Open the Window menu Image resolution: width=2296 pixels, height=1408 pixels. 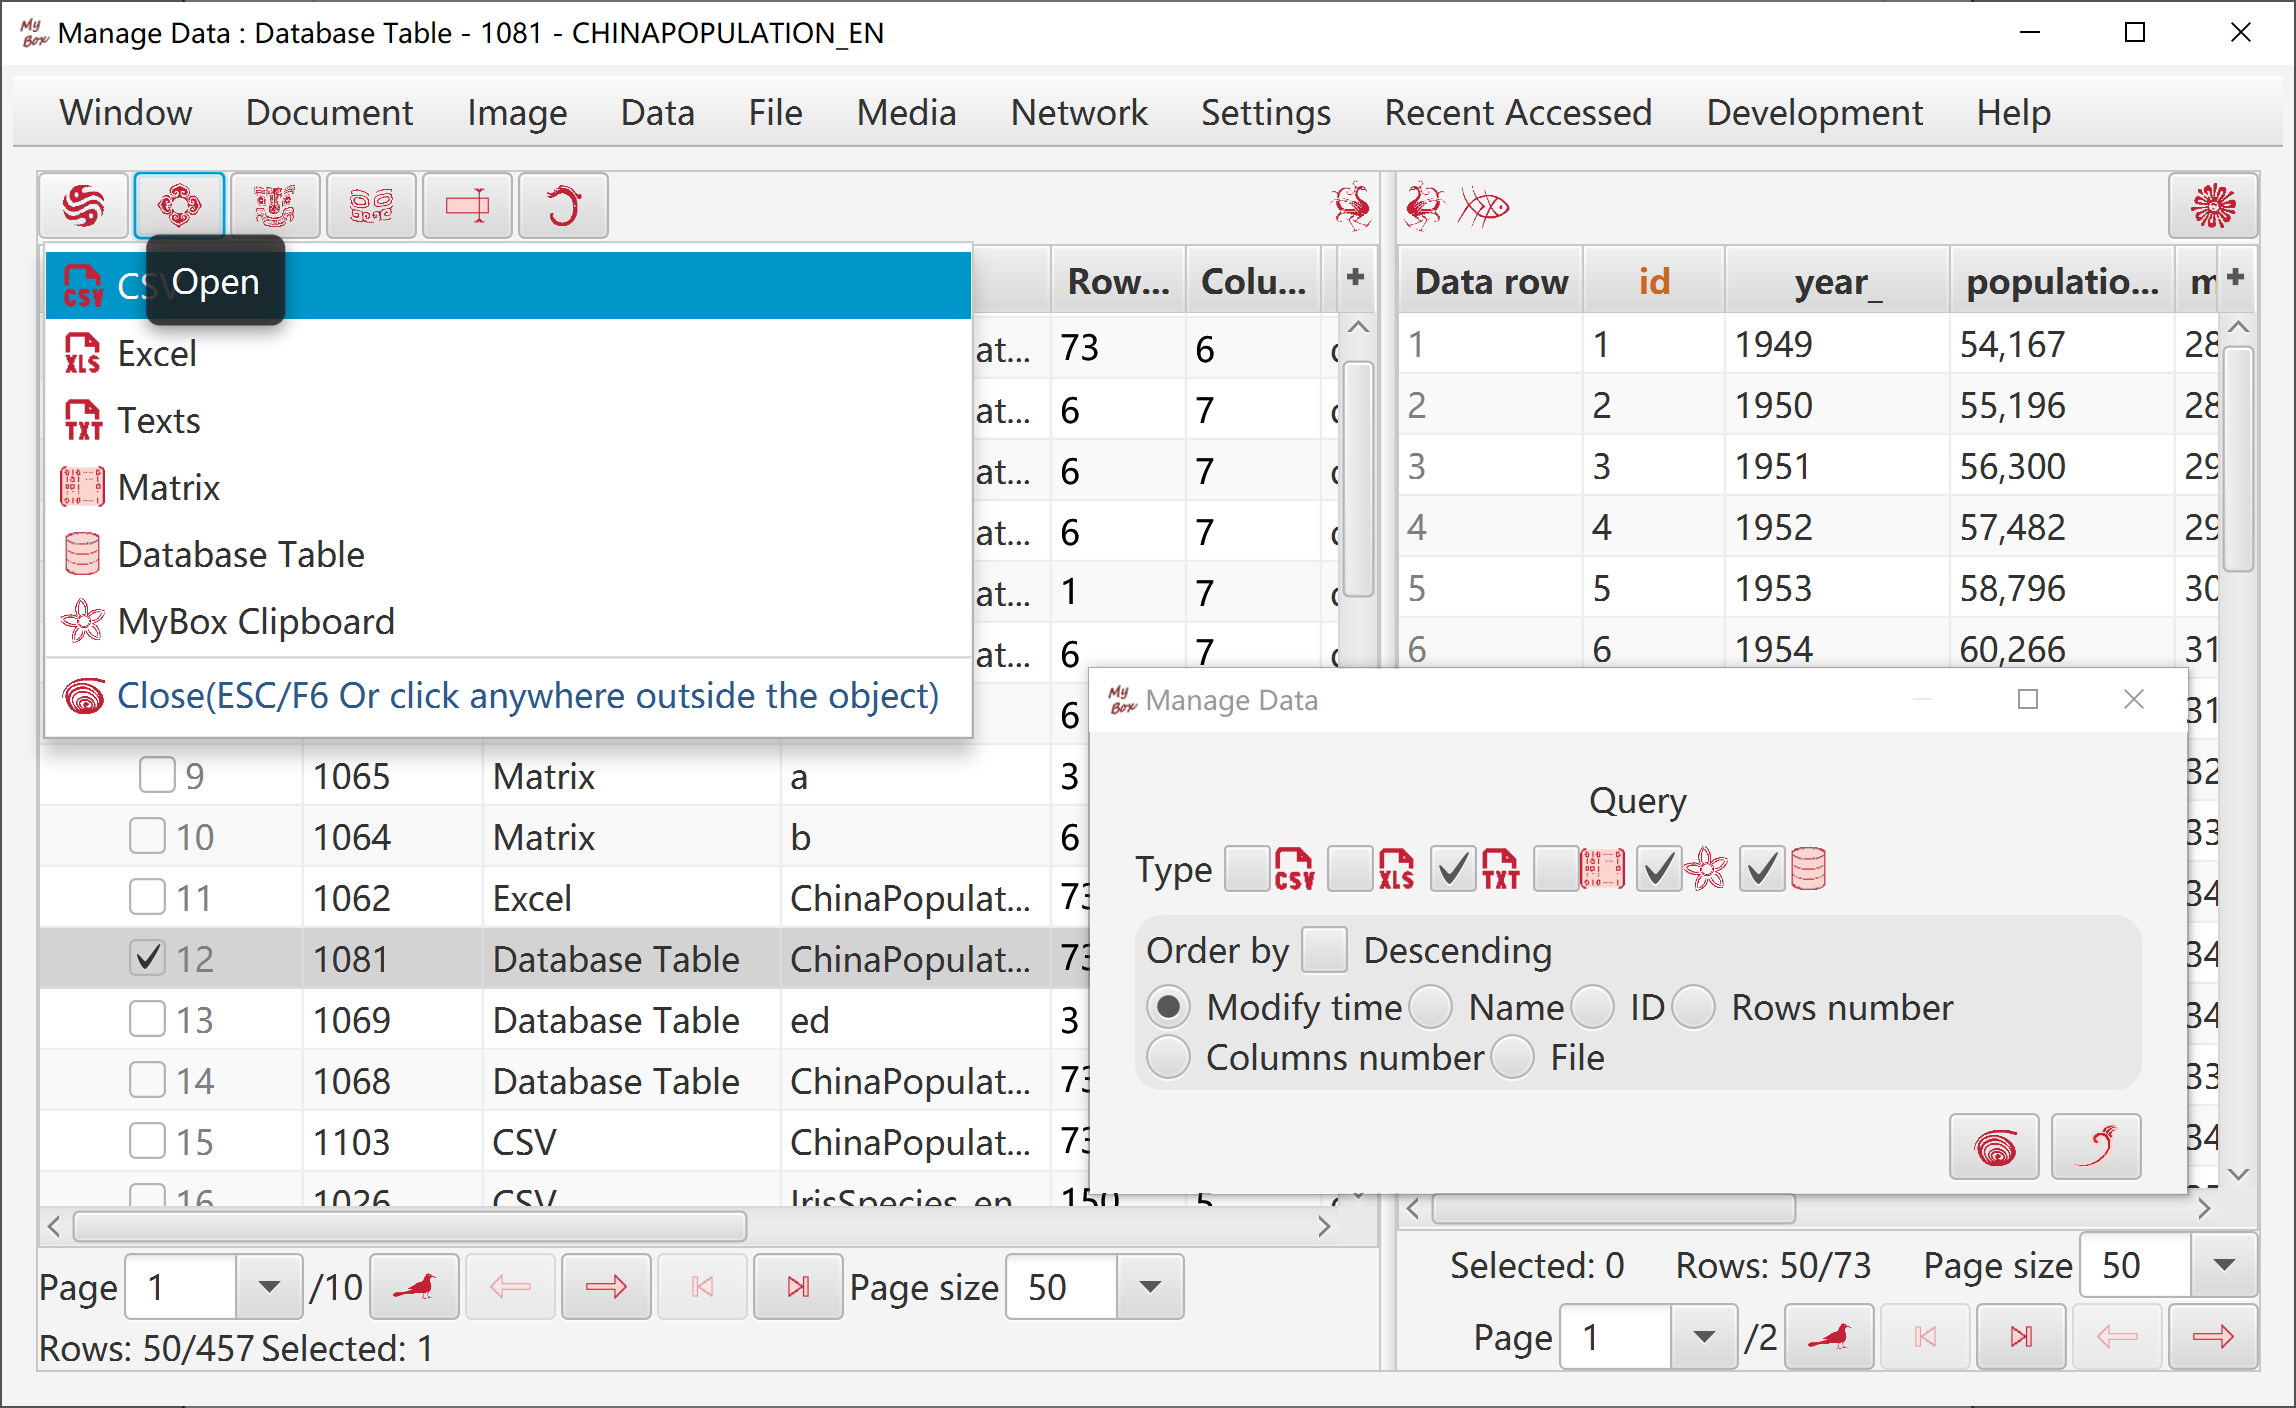[x=126, y=112]
